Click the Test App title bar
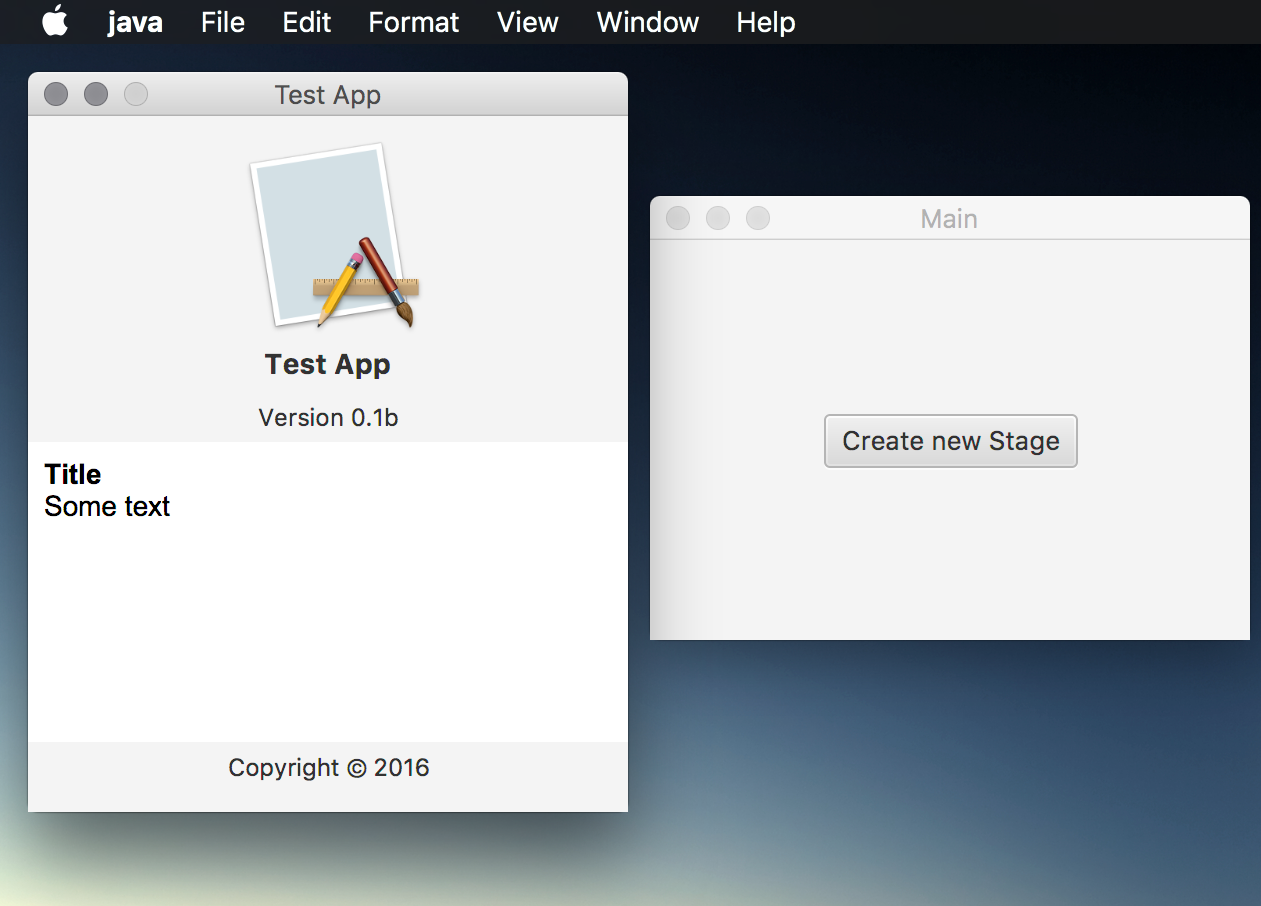1261x906 pixels. (x=328, y=94)
